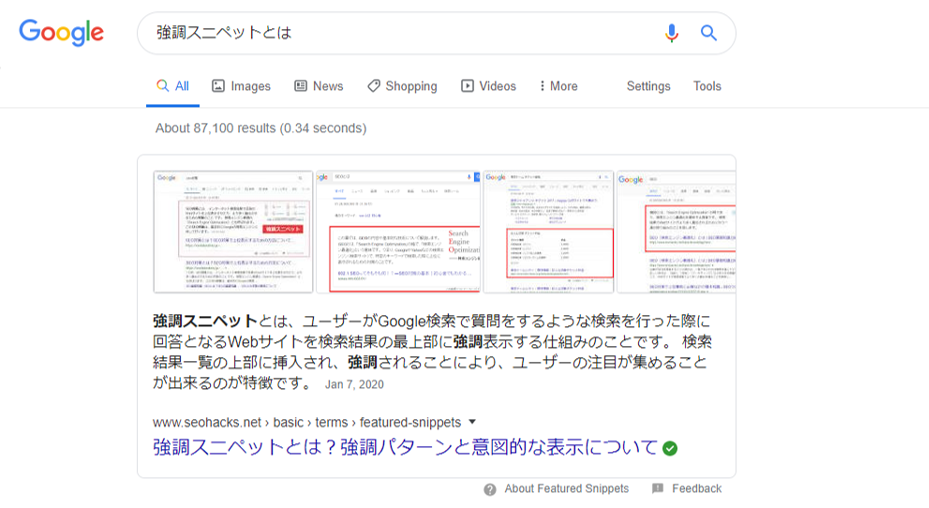Click green checkmark badge beside result title
Screen dimensions: 929x508
tap(670, 448)
